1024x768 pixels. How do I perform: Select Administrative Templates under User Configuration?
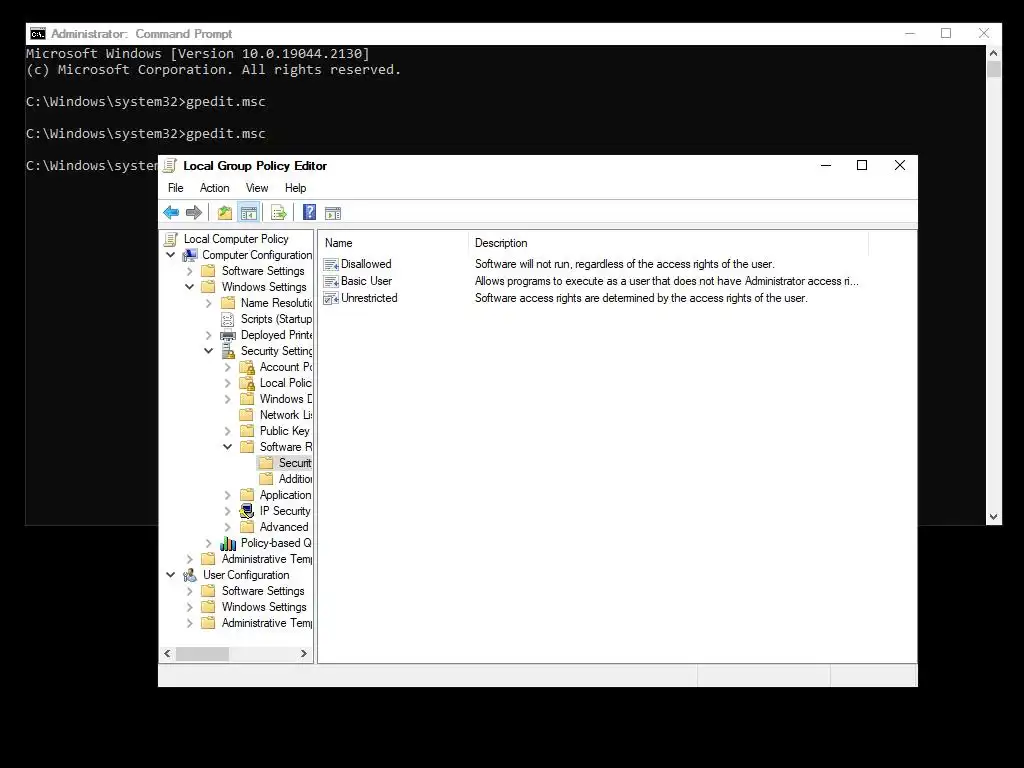point(266,624)
